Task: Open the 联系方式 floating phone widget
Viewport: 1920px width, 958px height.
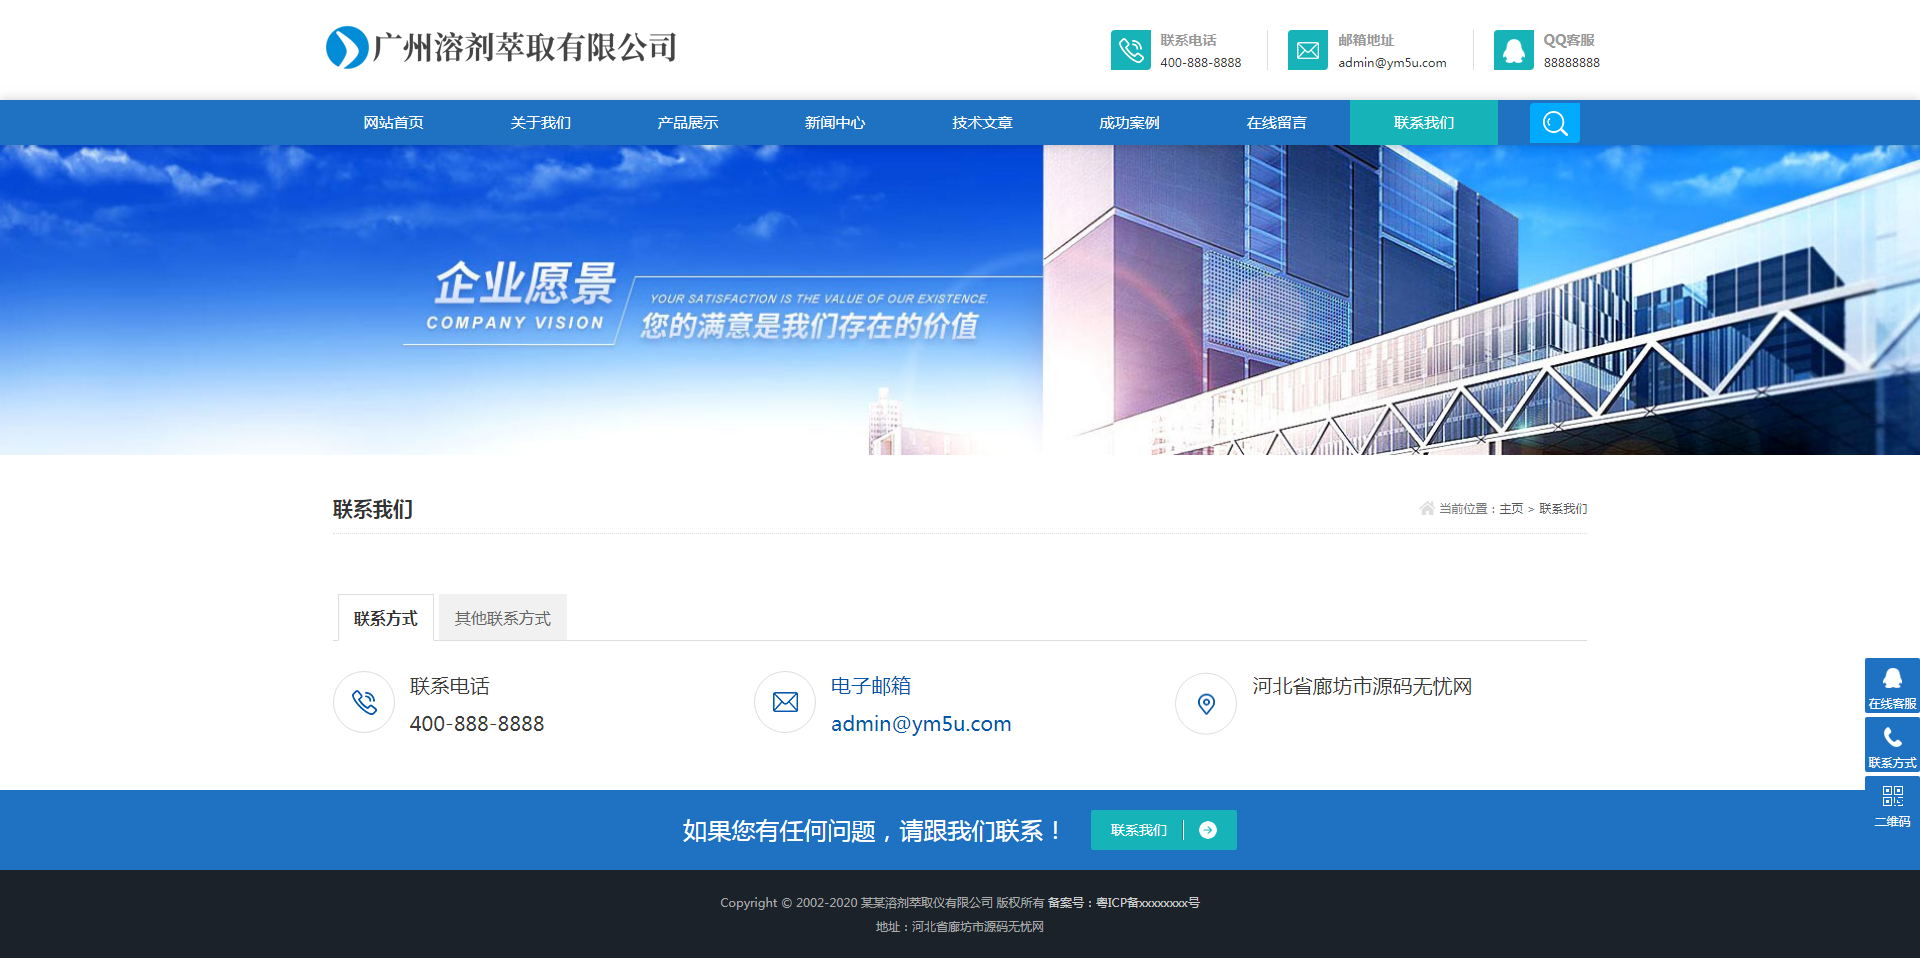Action: point(1891,745)
